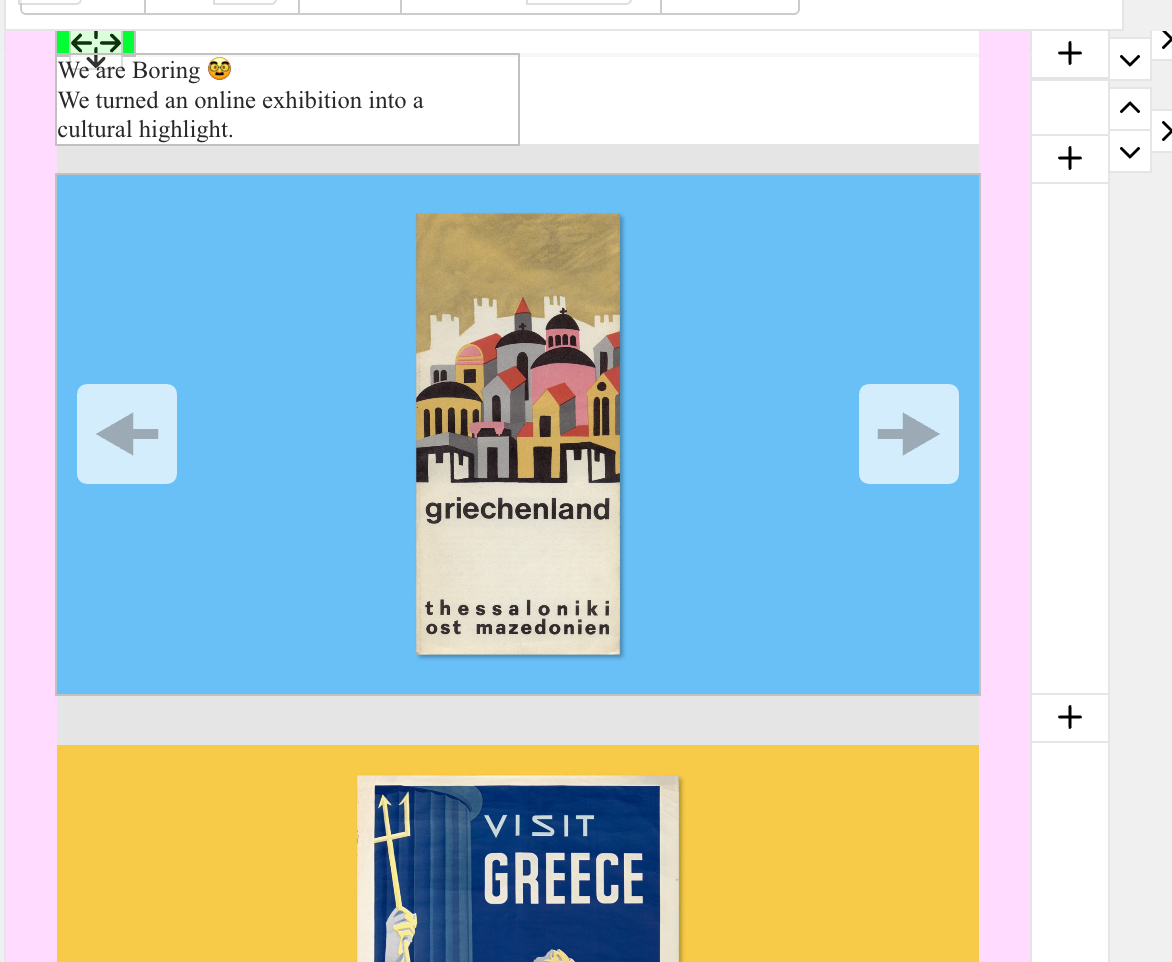
Task: Click the chevron-up icon to move section up
Action: click(x=1129, y=107)
